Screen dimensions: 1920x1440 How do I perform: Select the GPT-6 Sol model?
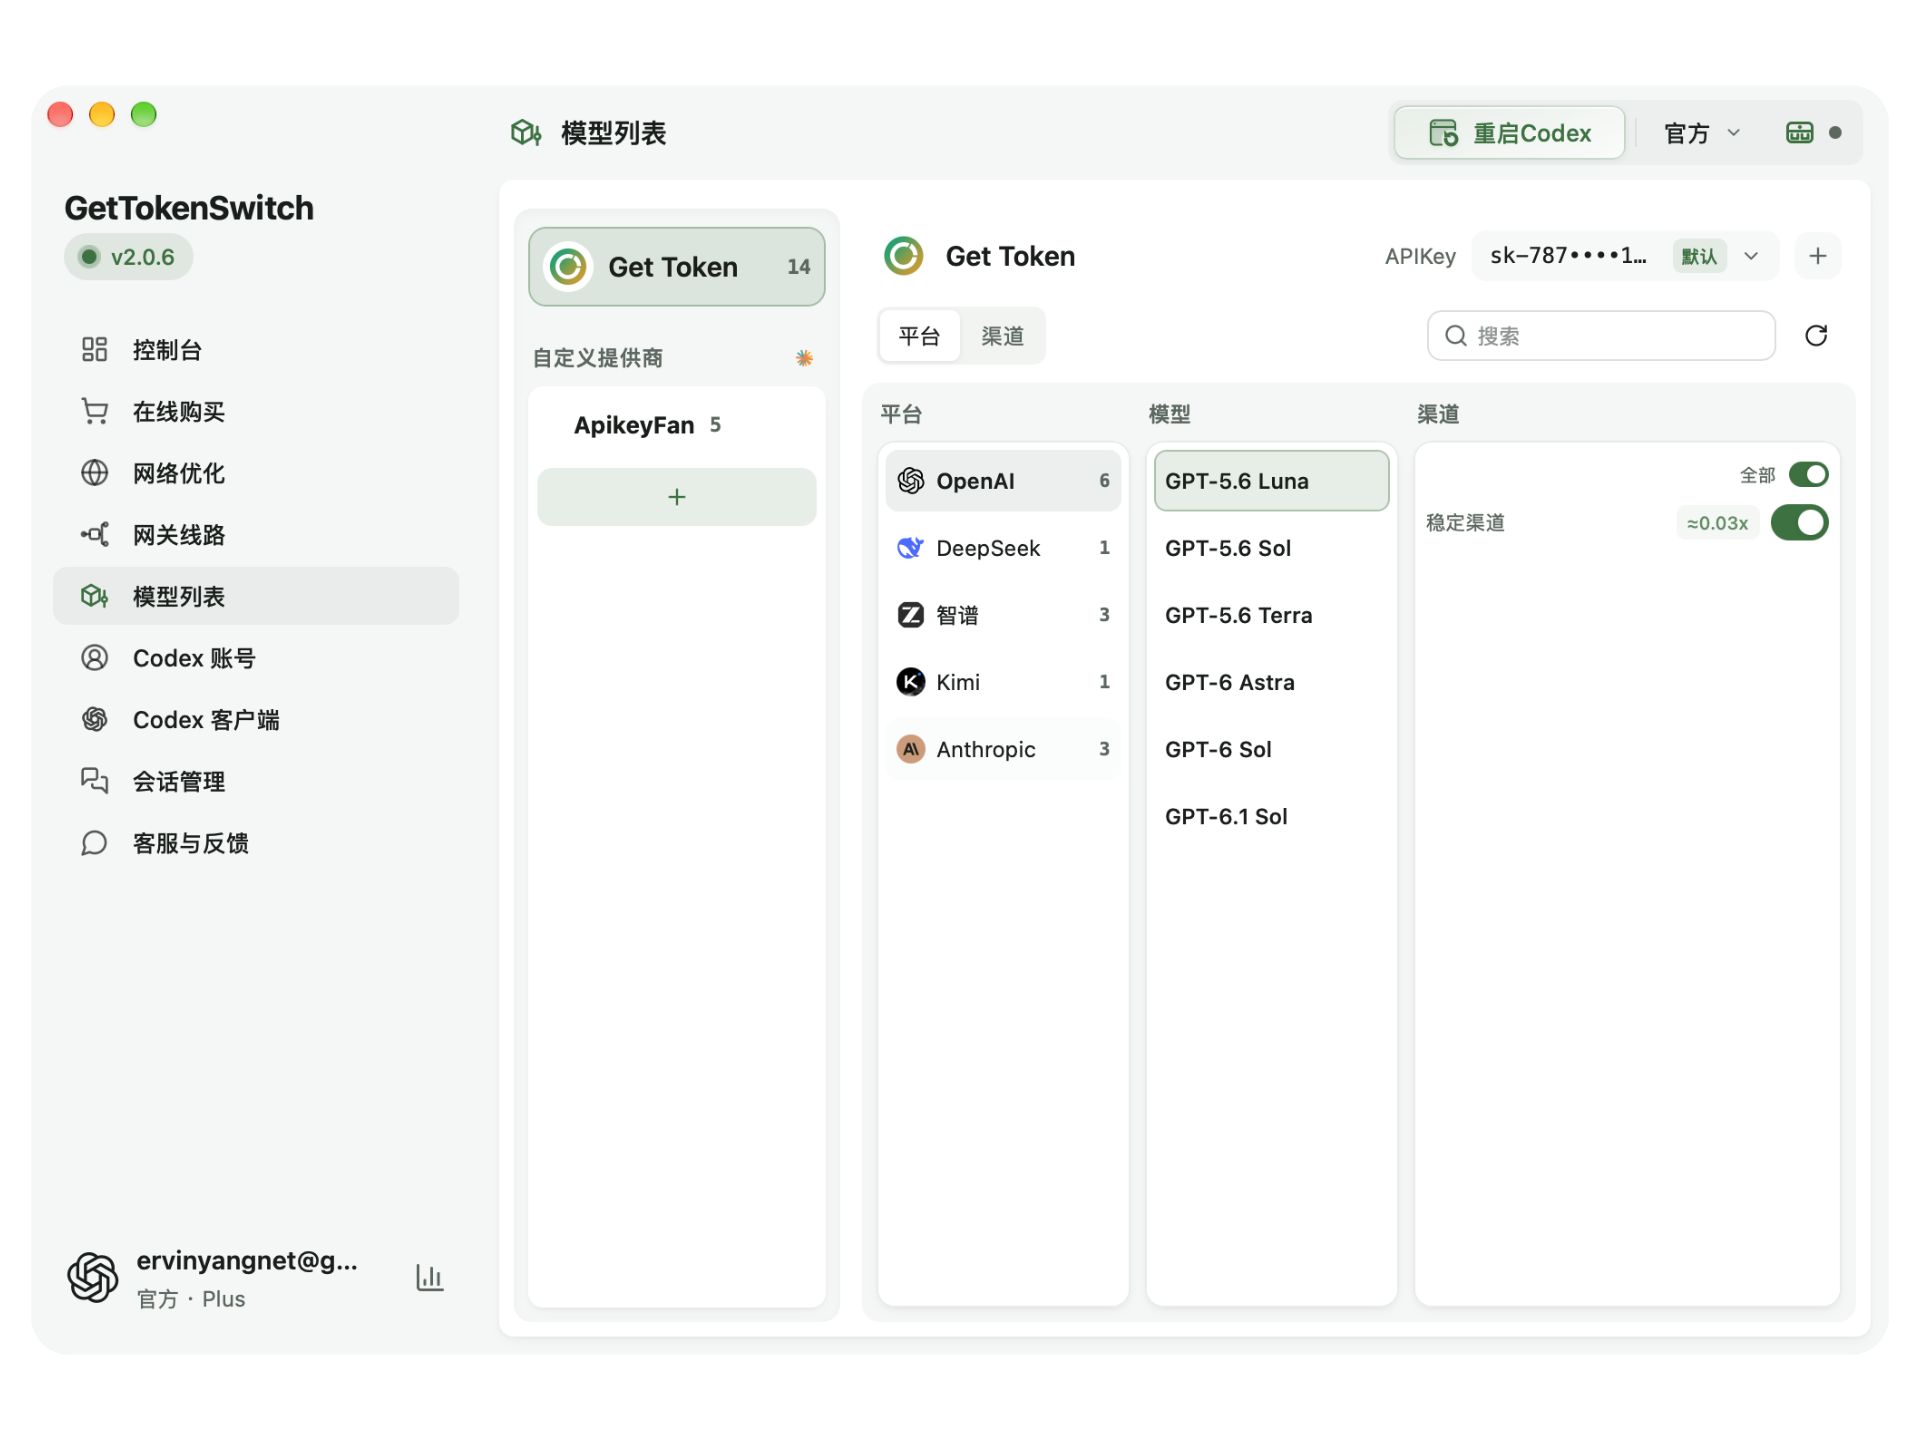click(1271, 749)
